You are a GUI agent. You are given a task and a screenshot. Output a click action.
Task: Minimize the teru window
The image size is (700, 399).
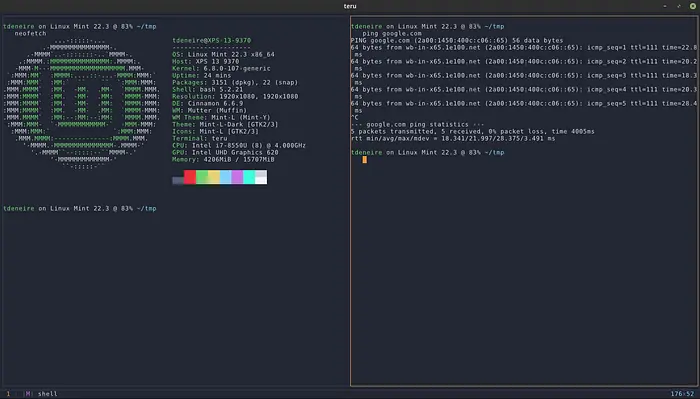[665, 6]
